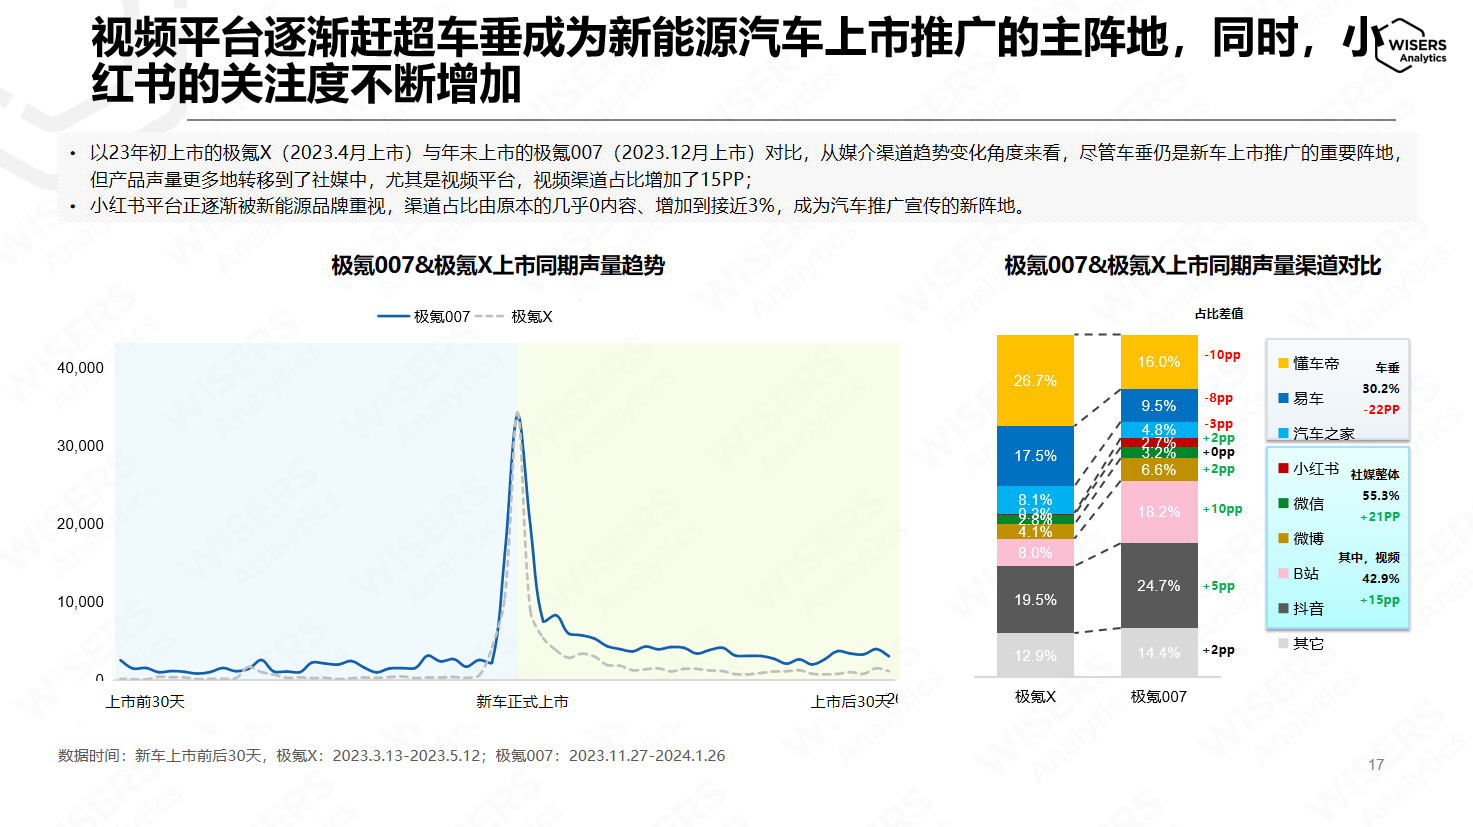Click the 30.2% 车垂 value
This screenshot has width=1473, height=827.
point(1381,388)
